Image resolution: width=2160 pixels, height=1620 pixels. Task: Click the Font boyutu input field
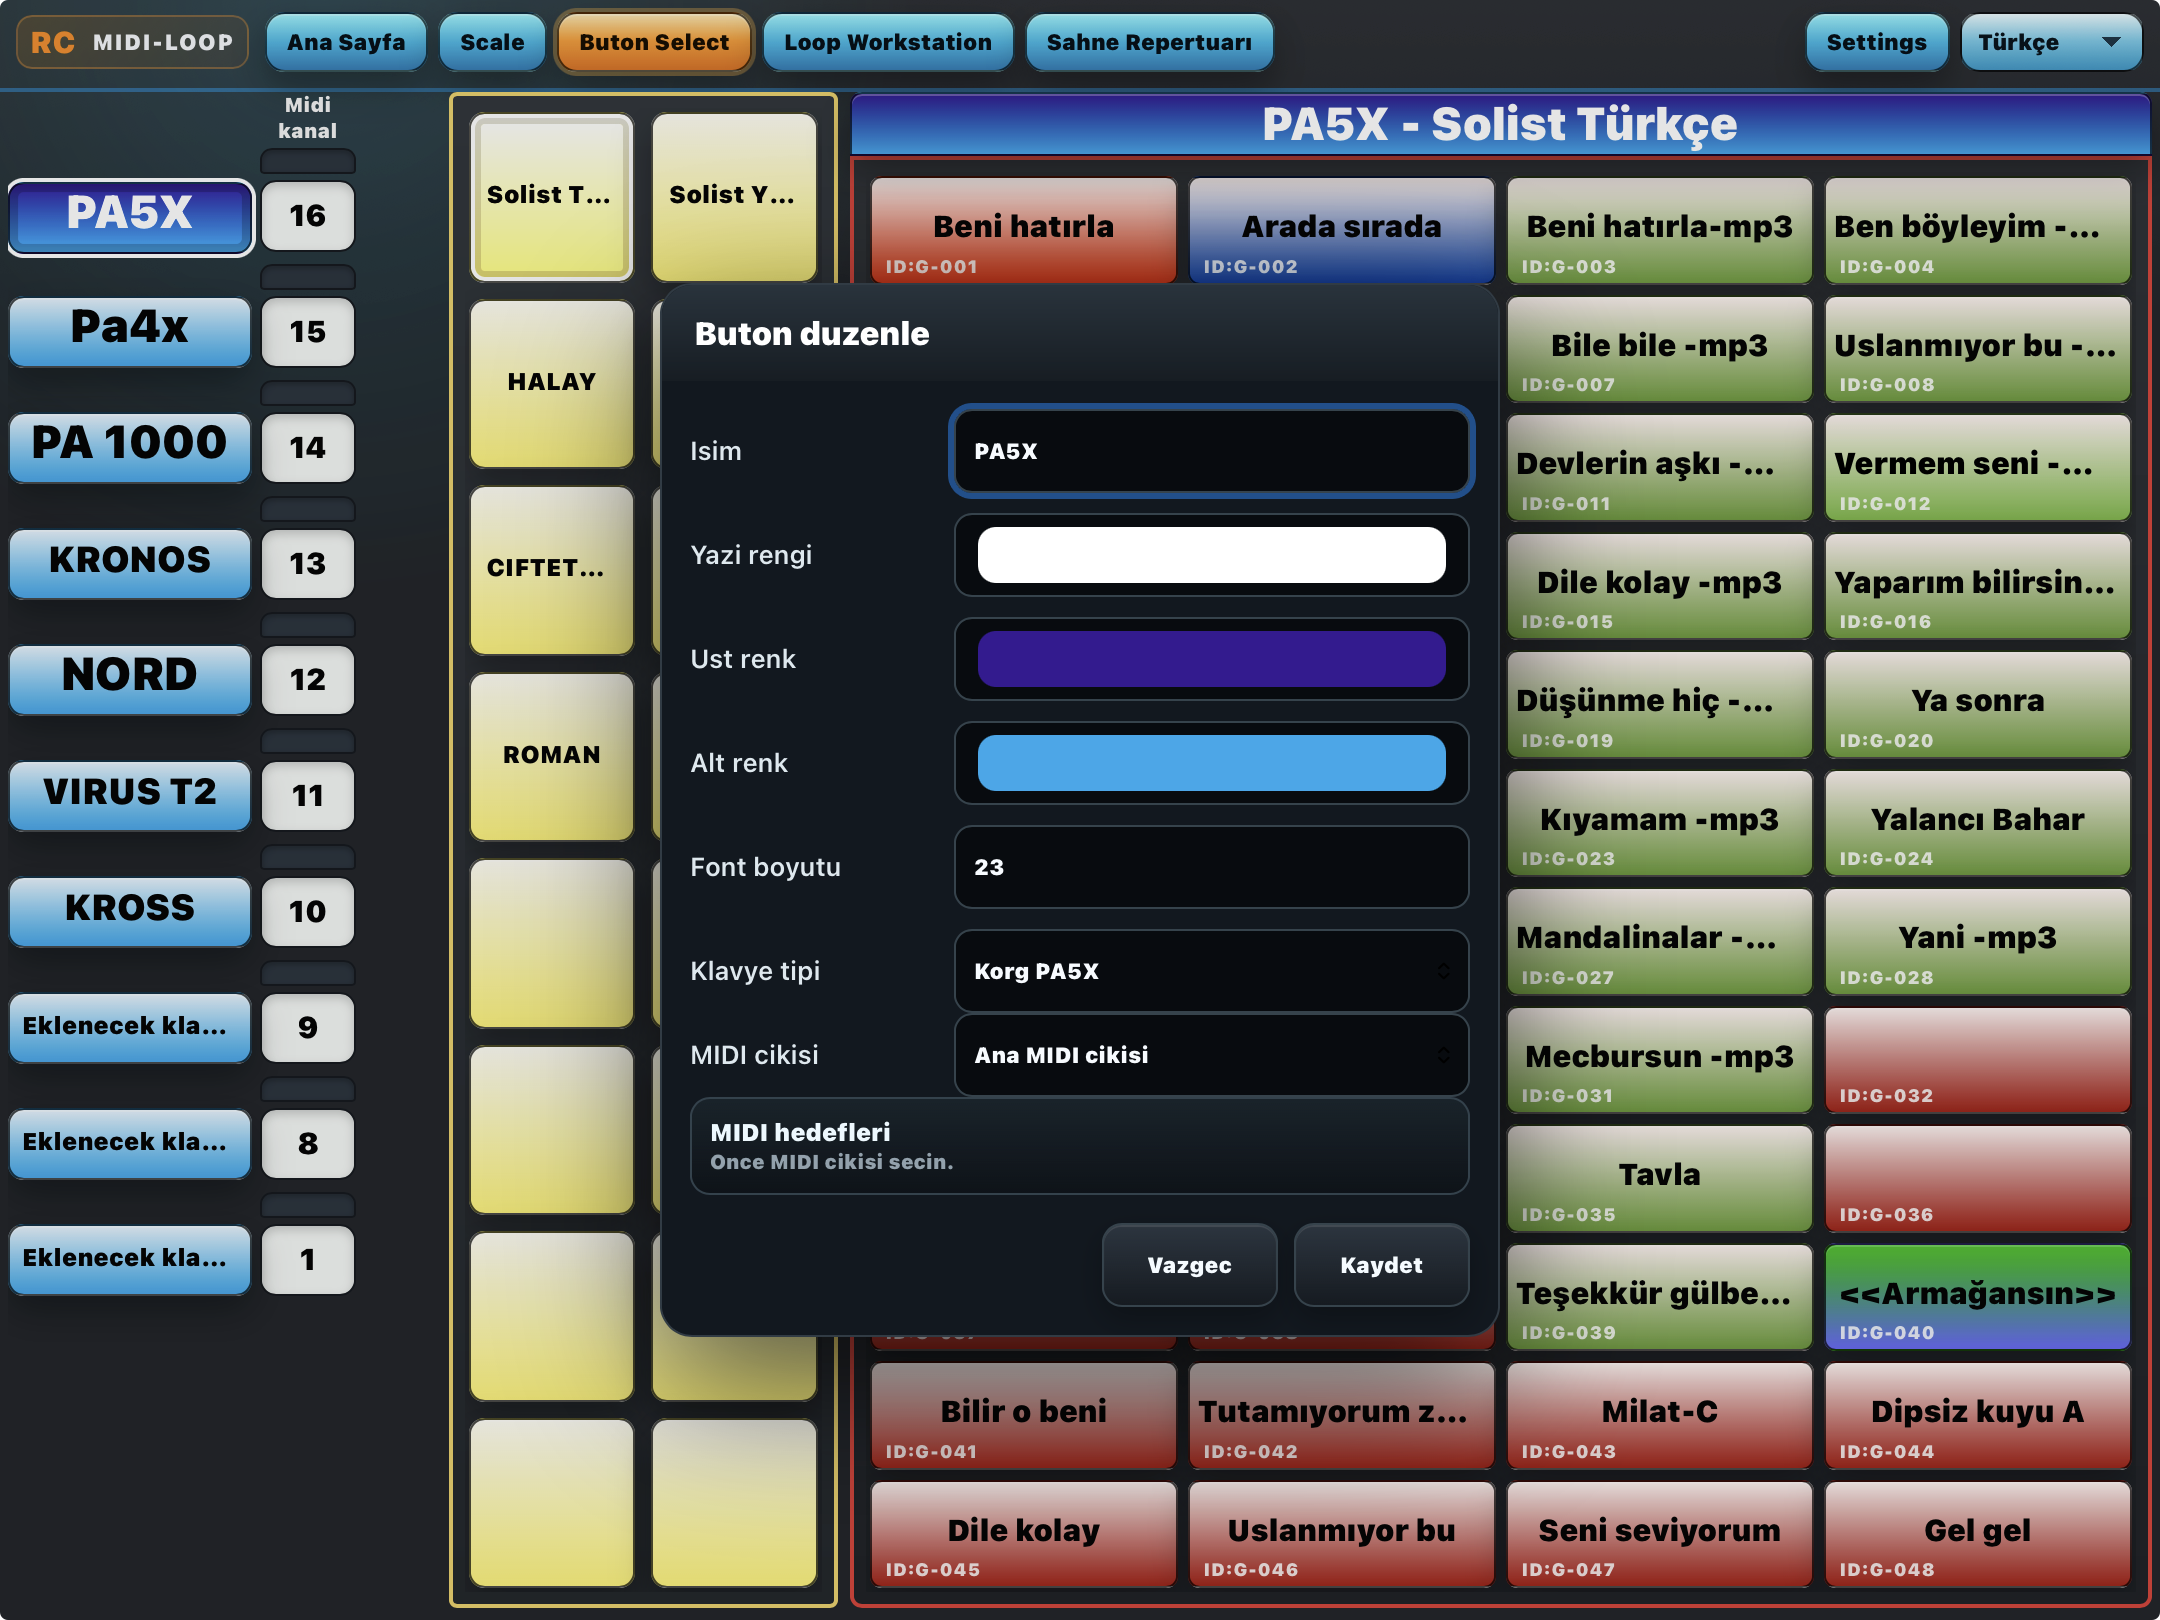pos(1211,867)
